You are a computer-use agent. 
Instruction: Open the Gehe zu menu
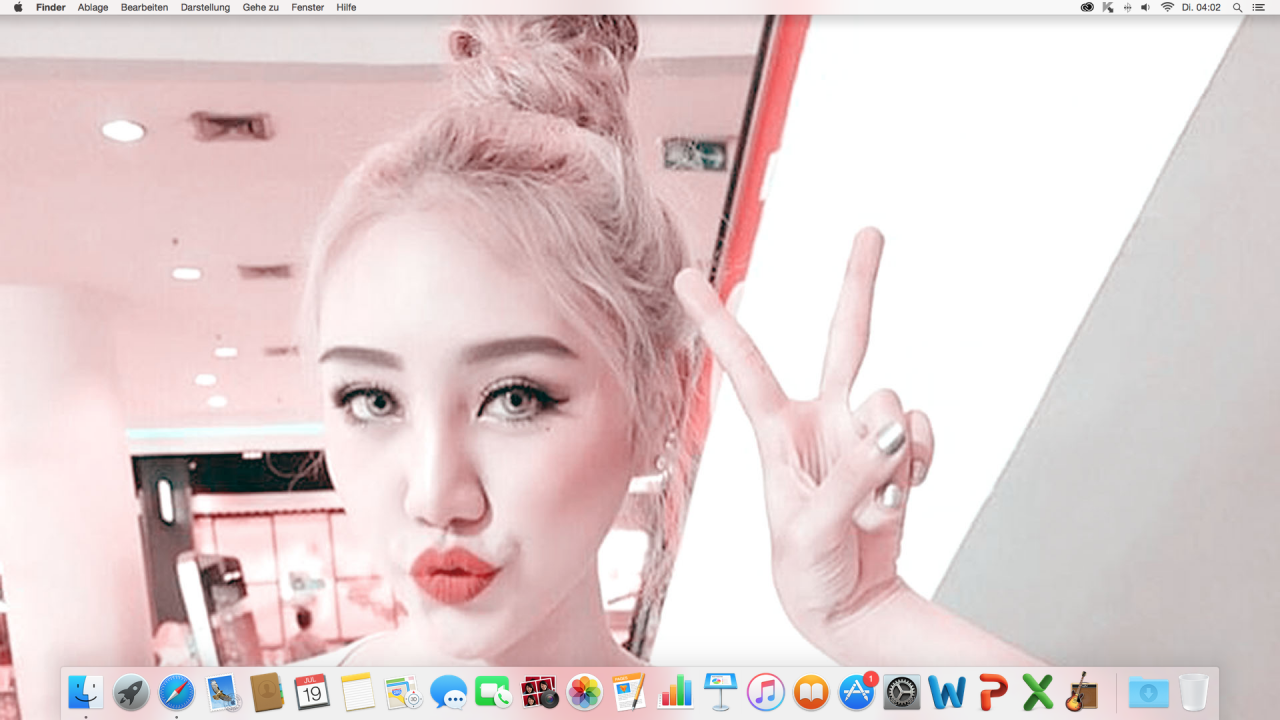pos(261,7)
